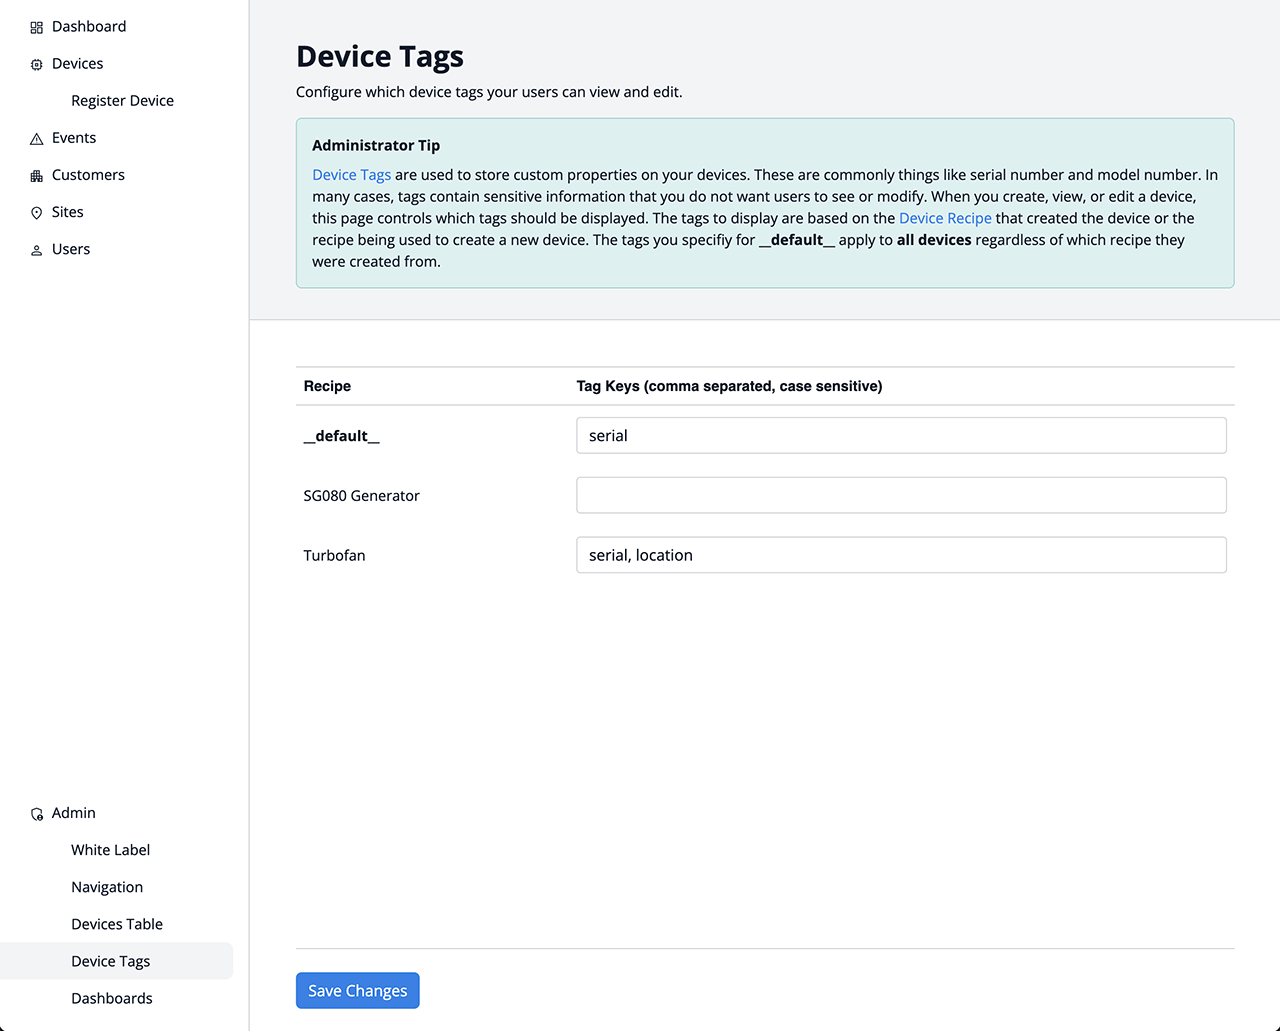Click the Events warning triangle icon
1280x1031 pixels.
(37, 139)
